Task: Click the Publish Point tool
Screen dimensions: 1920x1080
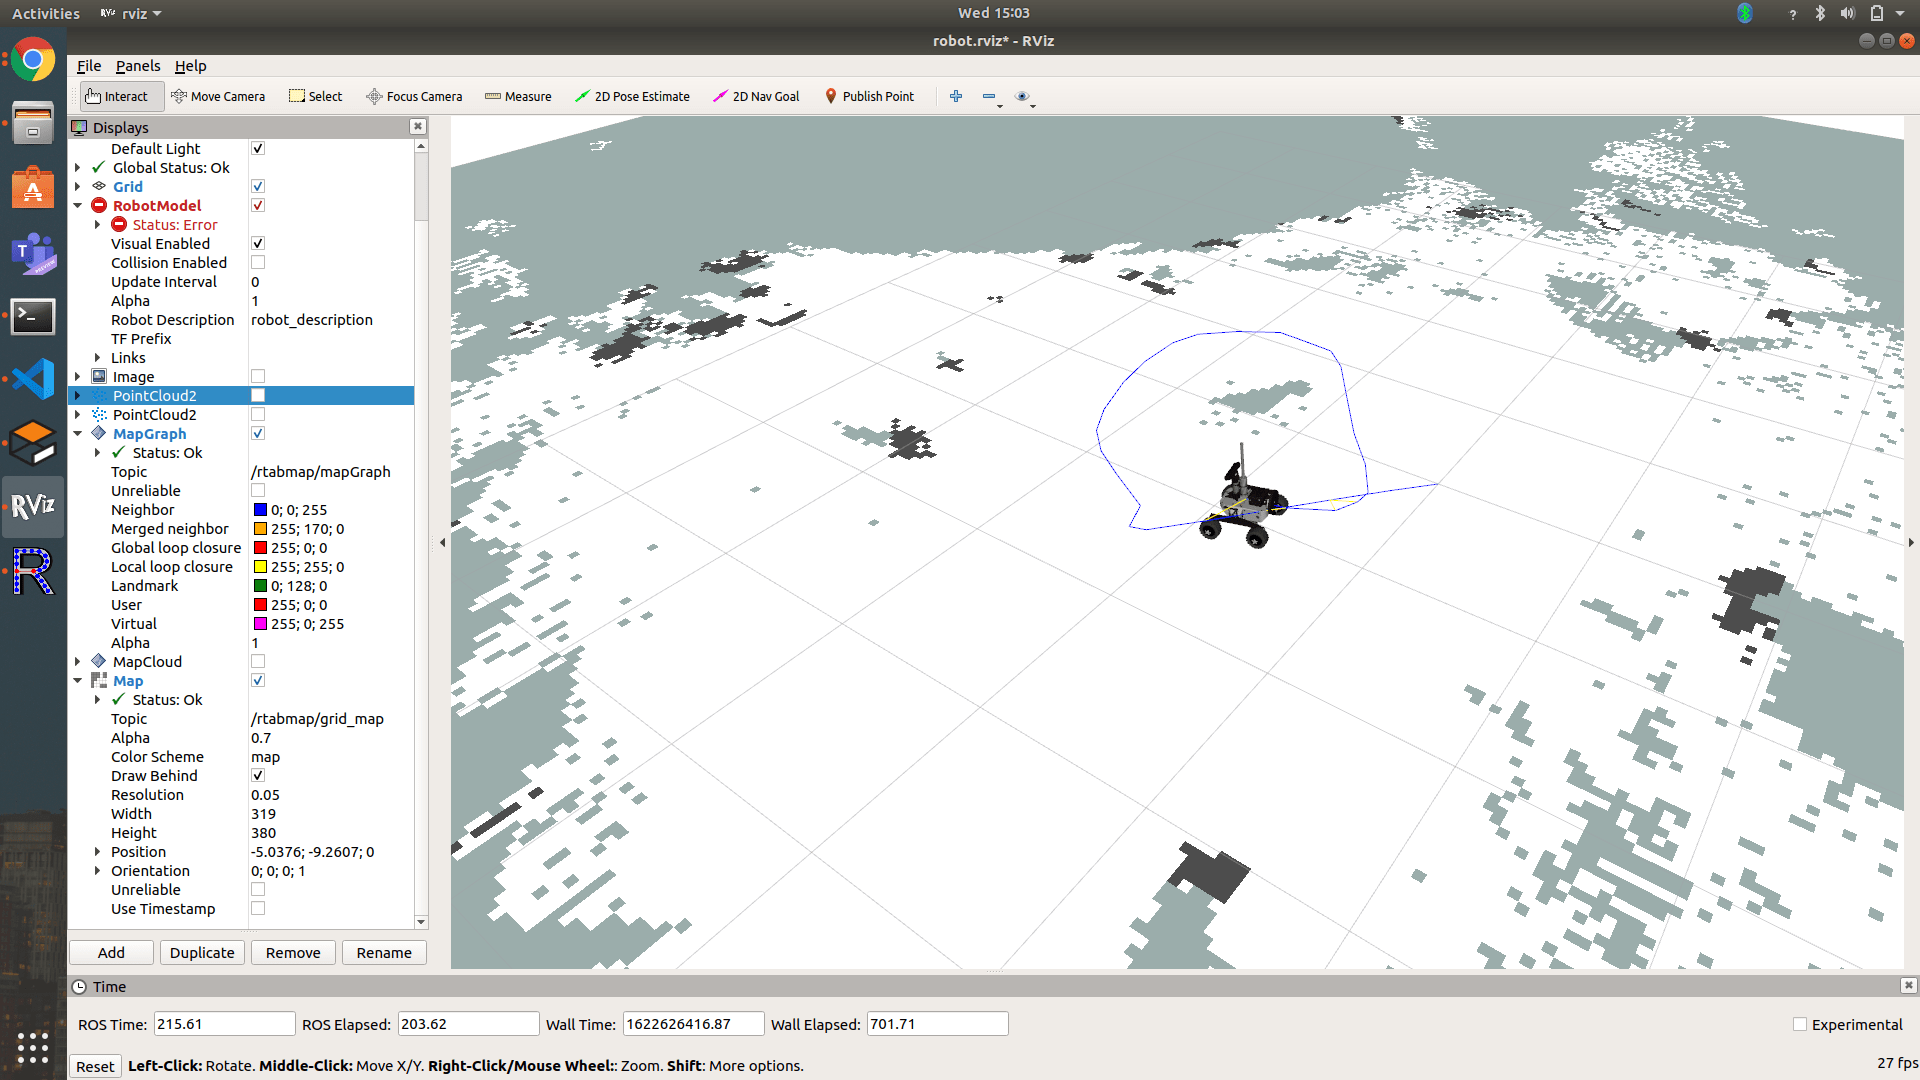Action: tap(869, 96)
